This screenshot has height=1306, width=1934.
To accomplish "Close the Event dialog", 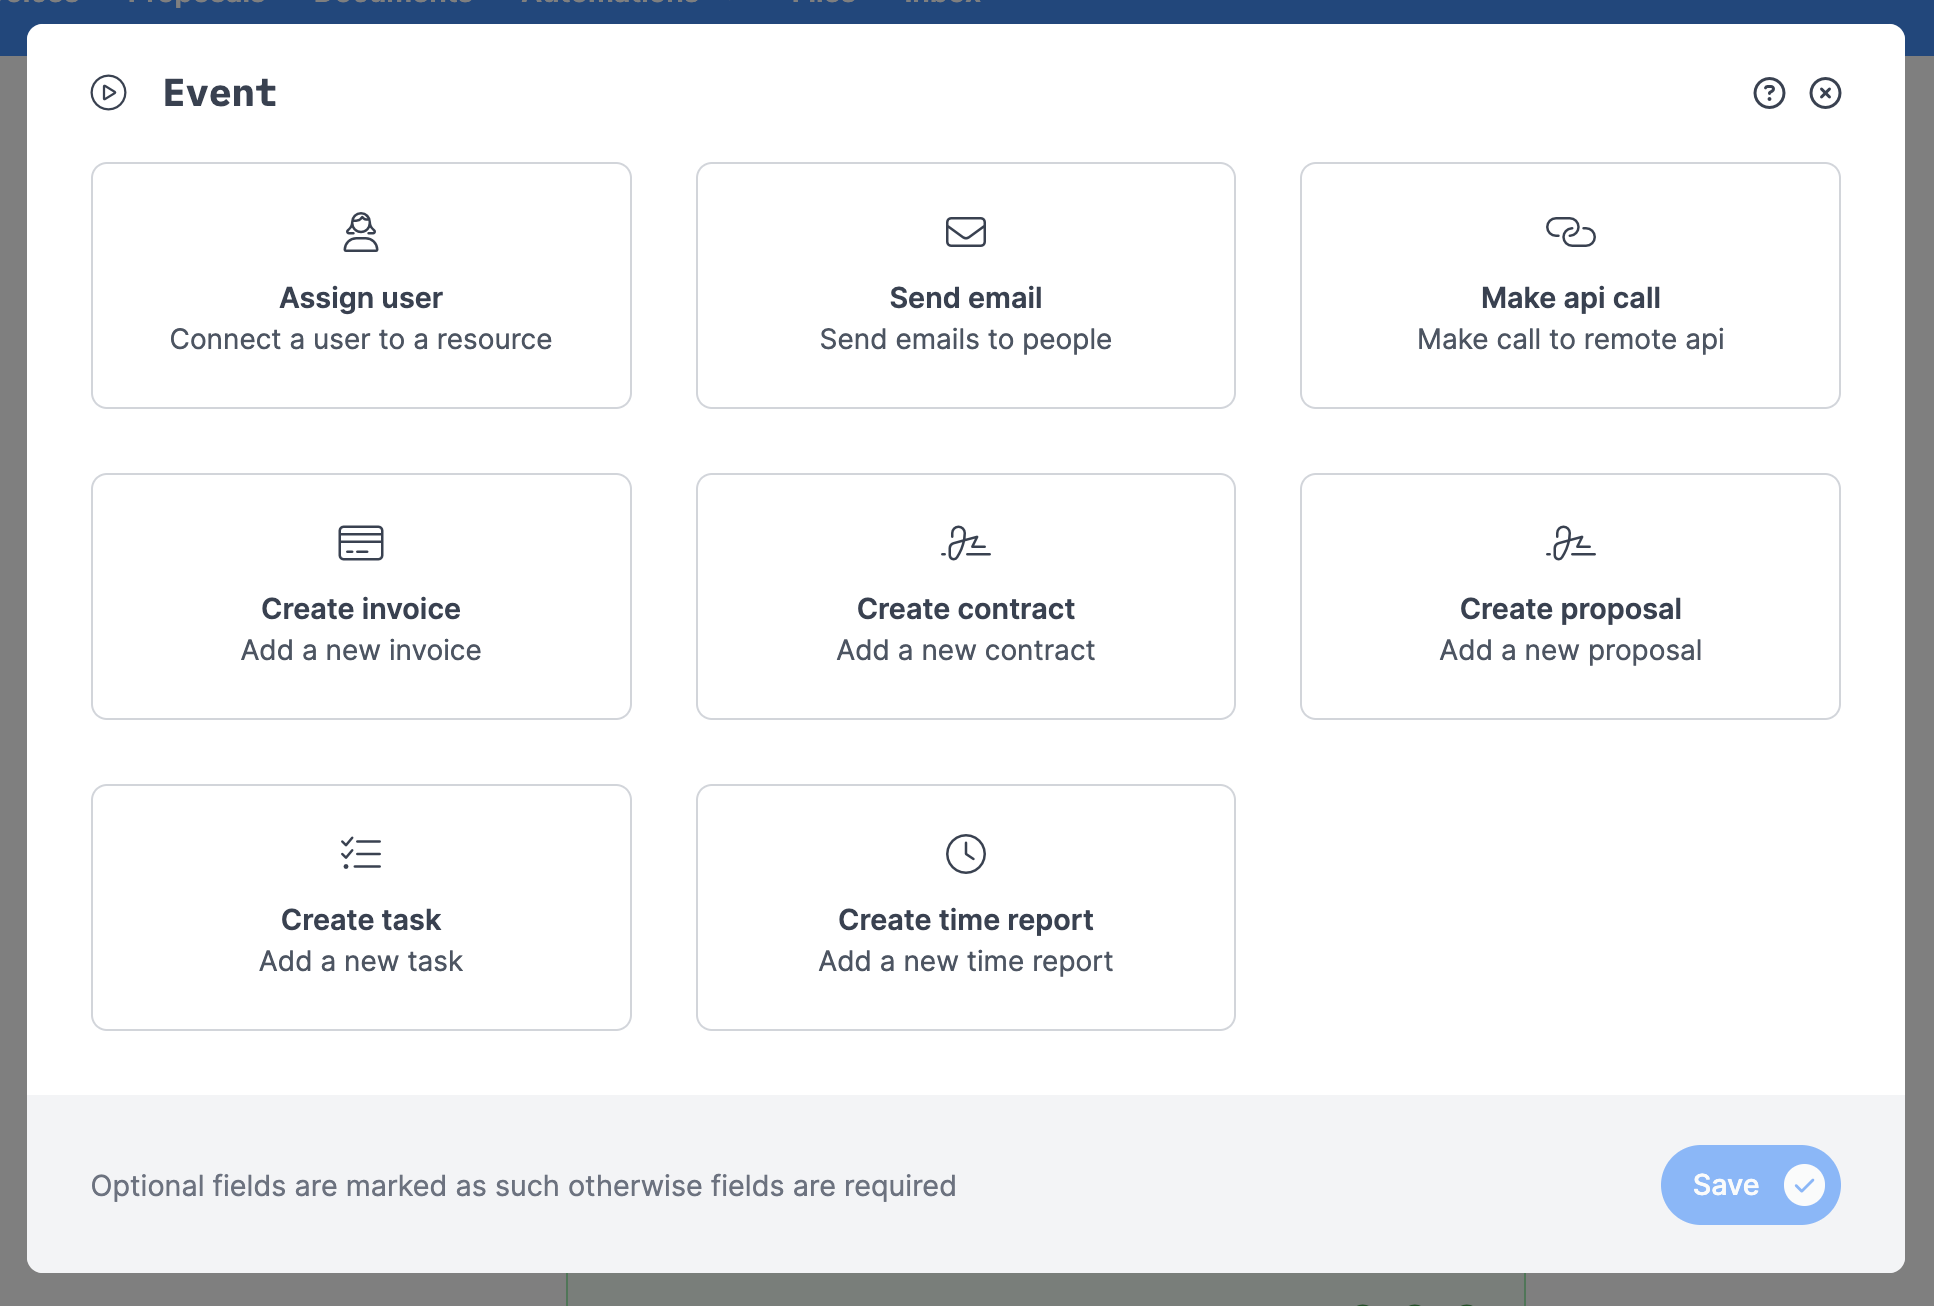I will [1825, 93].
